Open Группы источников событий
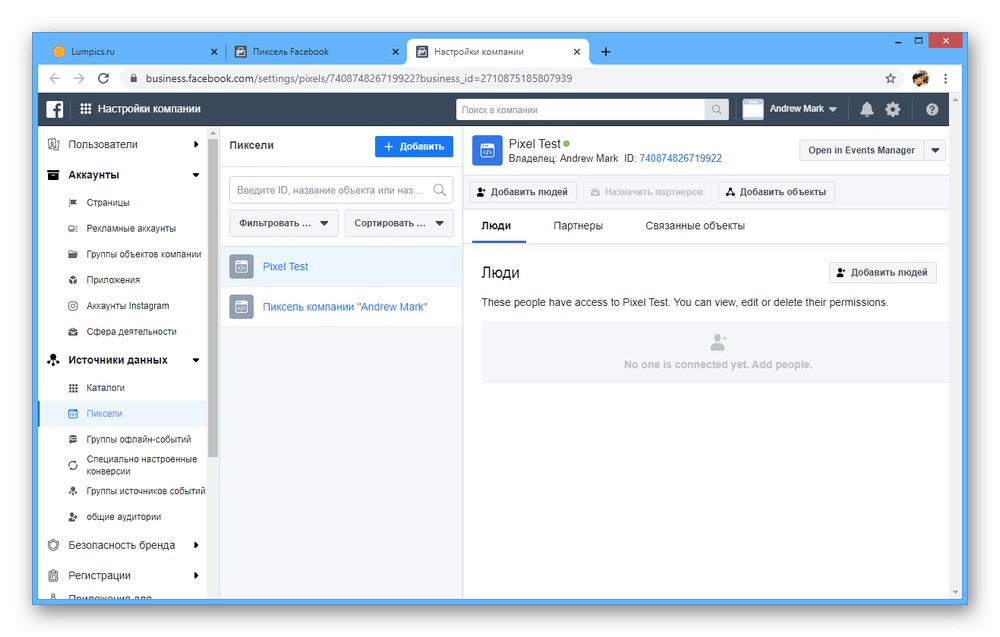Image resolution: width=1000 pixels, height=637 pixels. (x=145, y=491)
